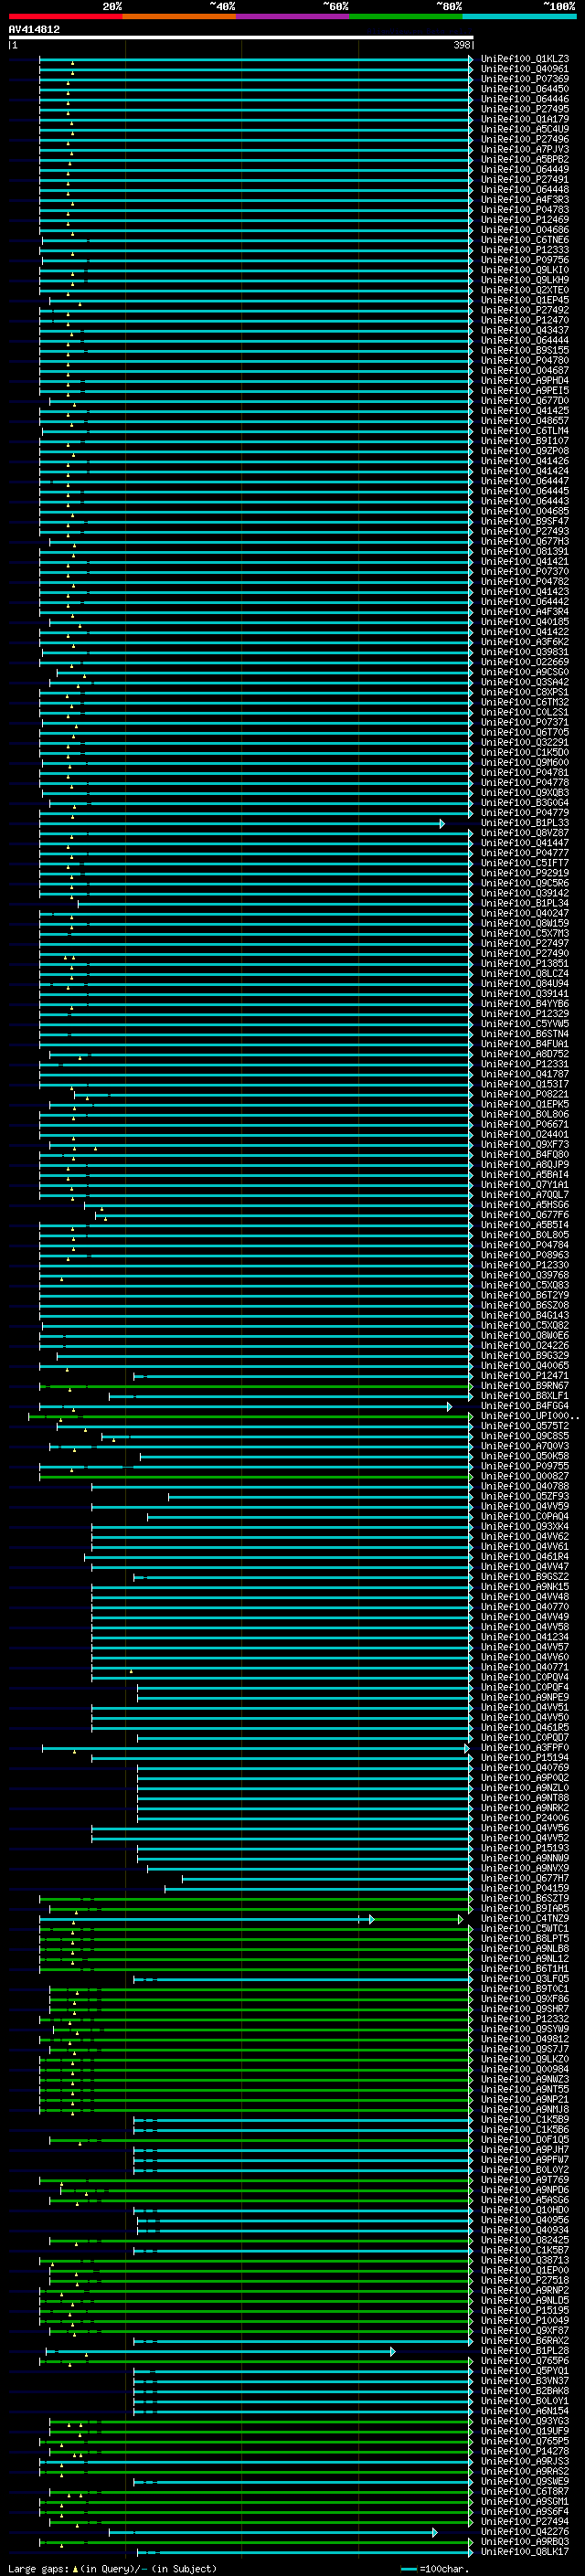Screen dimensions: 585x2576
Task: Open the UniRef100_Q40961 hit
Action: [x=525, y=69]
